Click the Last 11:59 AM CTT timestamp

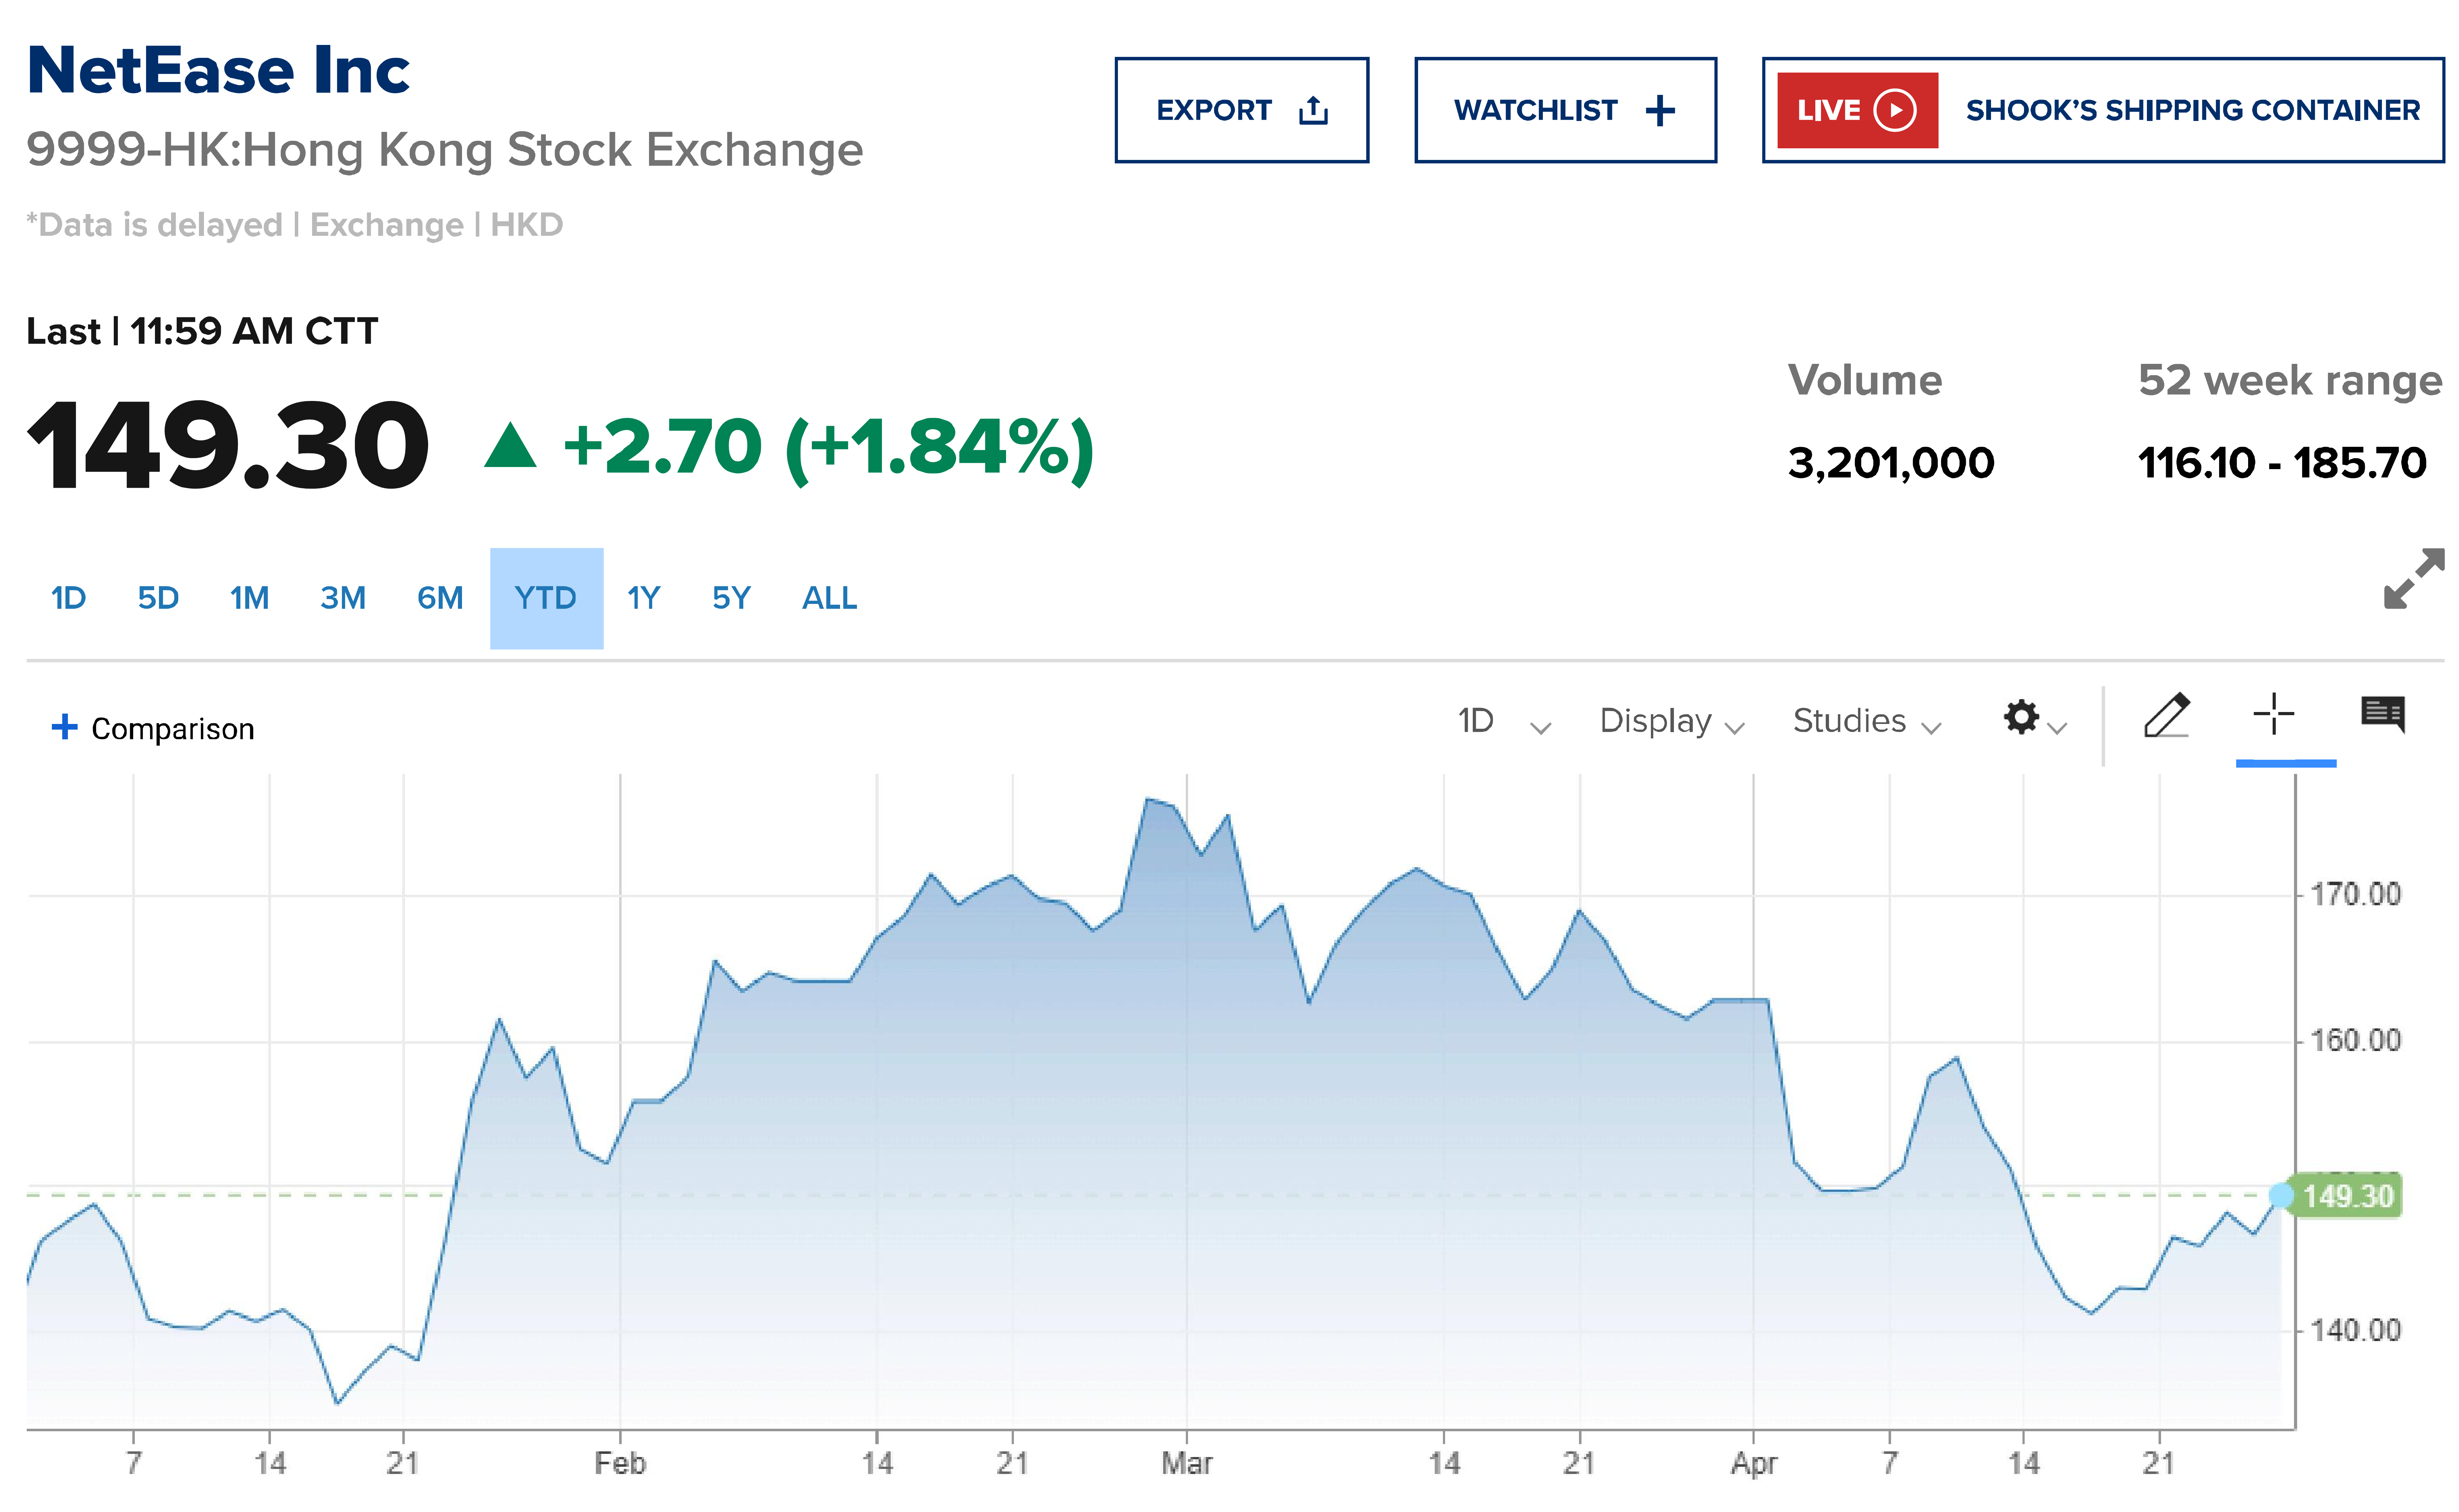click(x=202, y=331)
